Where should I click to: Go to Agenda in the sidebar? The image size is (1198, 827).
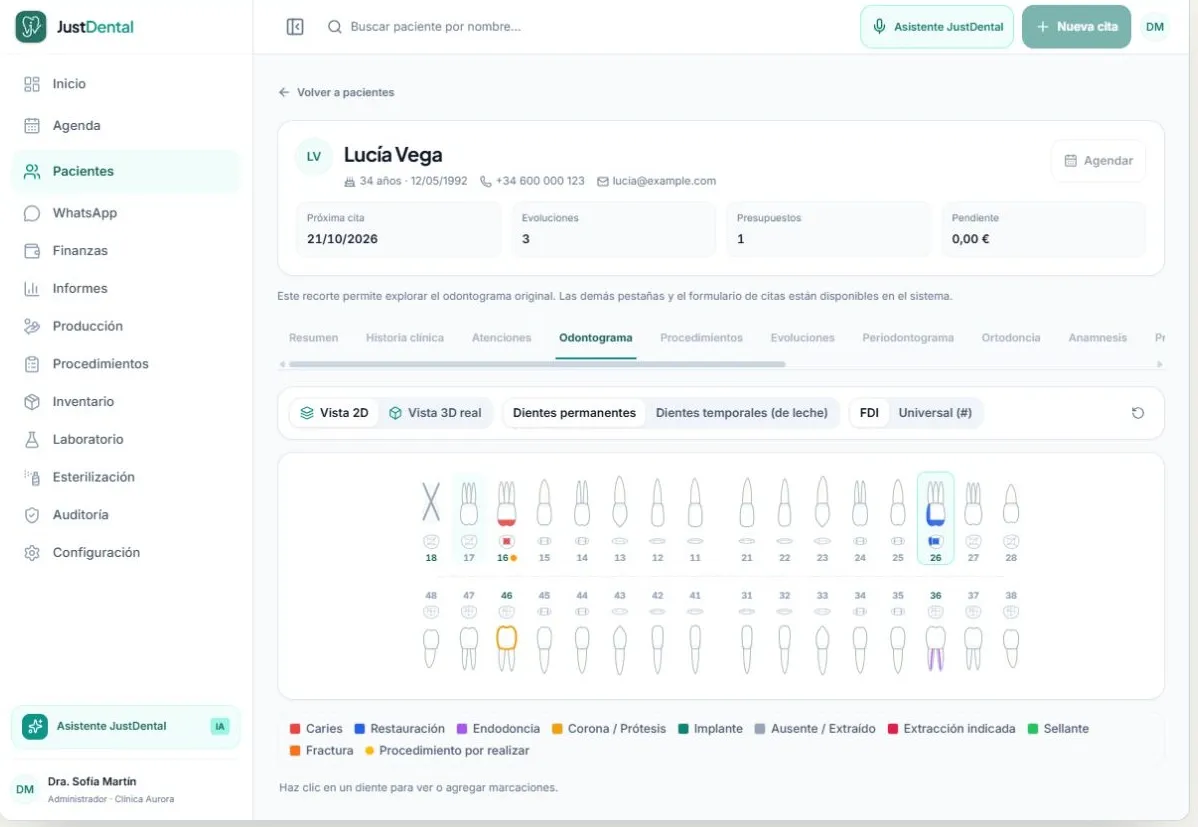pos(126,125)
